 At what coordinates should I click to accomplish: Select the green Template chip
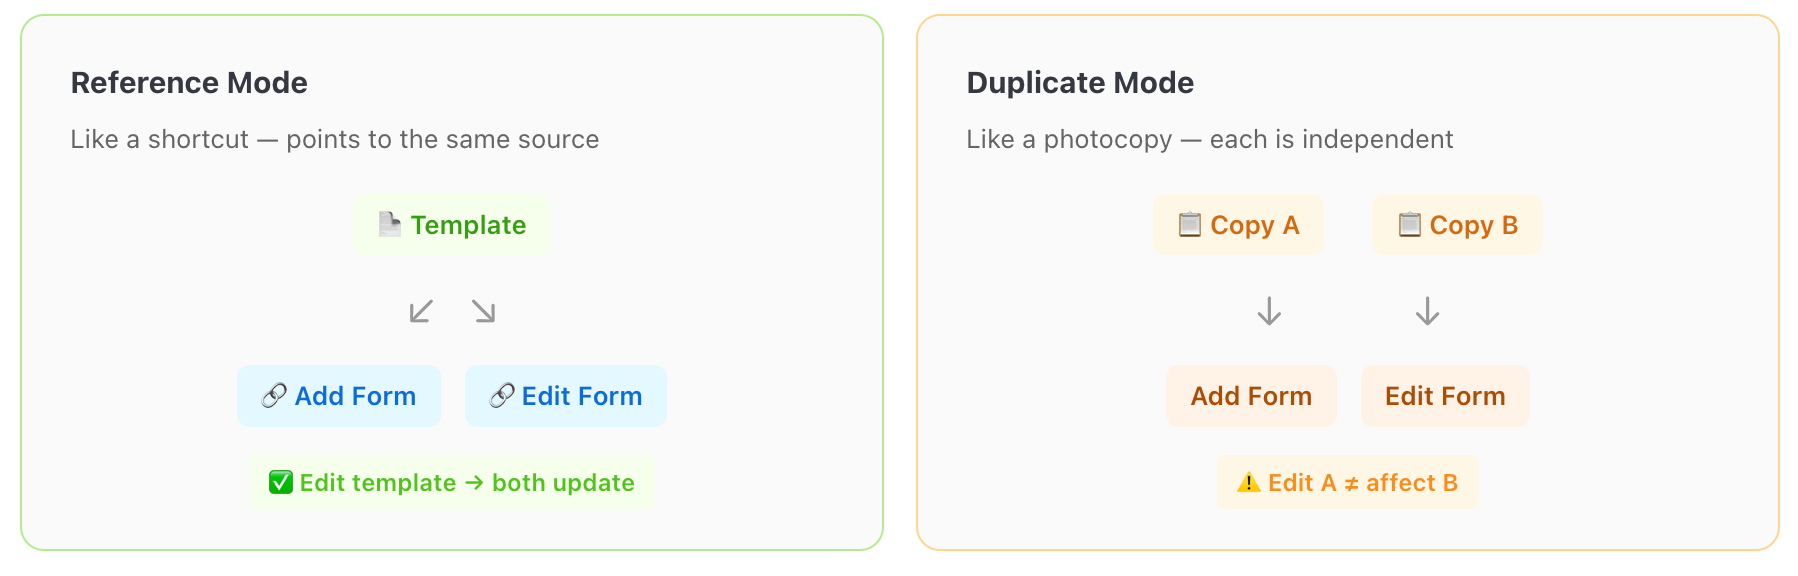click(x=452, y=225)
